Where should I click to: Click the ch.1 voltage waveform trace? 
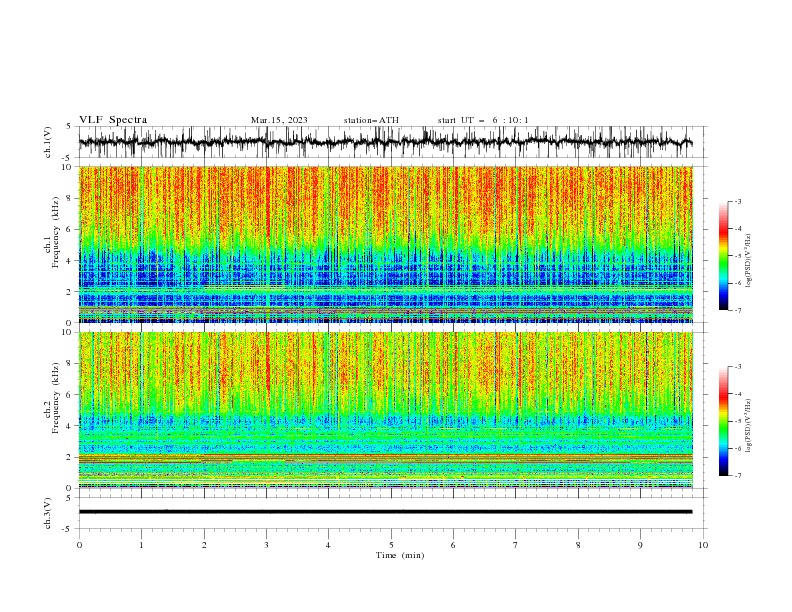click(x=385, y=142)
